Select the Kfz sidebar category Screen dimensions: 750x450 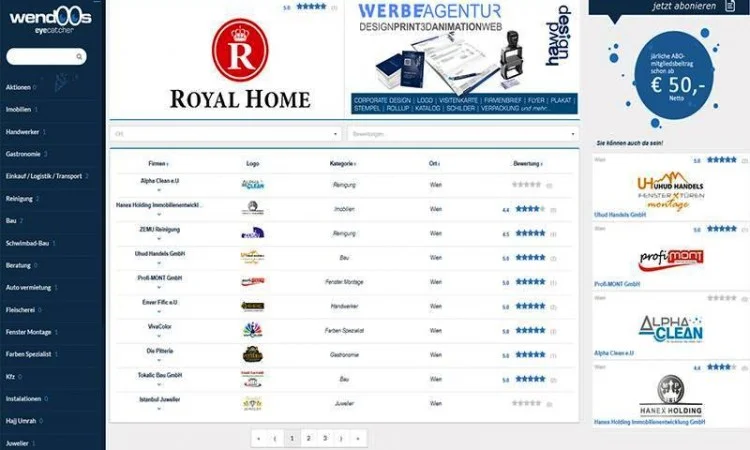10,377
